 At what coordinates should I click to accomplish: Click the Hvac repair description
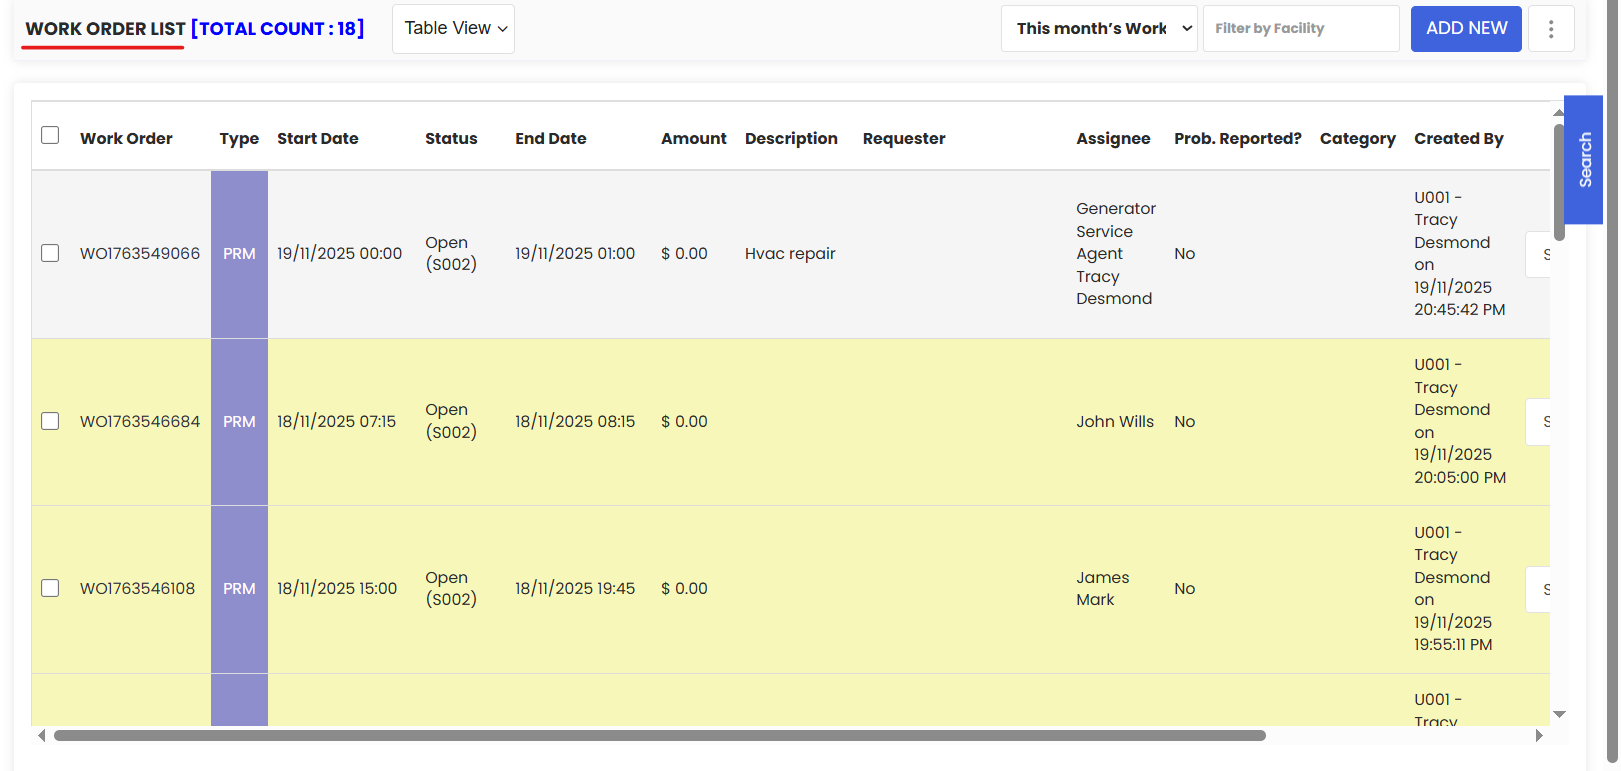coord(790,253)
